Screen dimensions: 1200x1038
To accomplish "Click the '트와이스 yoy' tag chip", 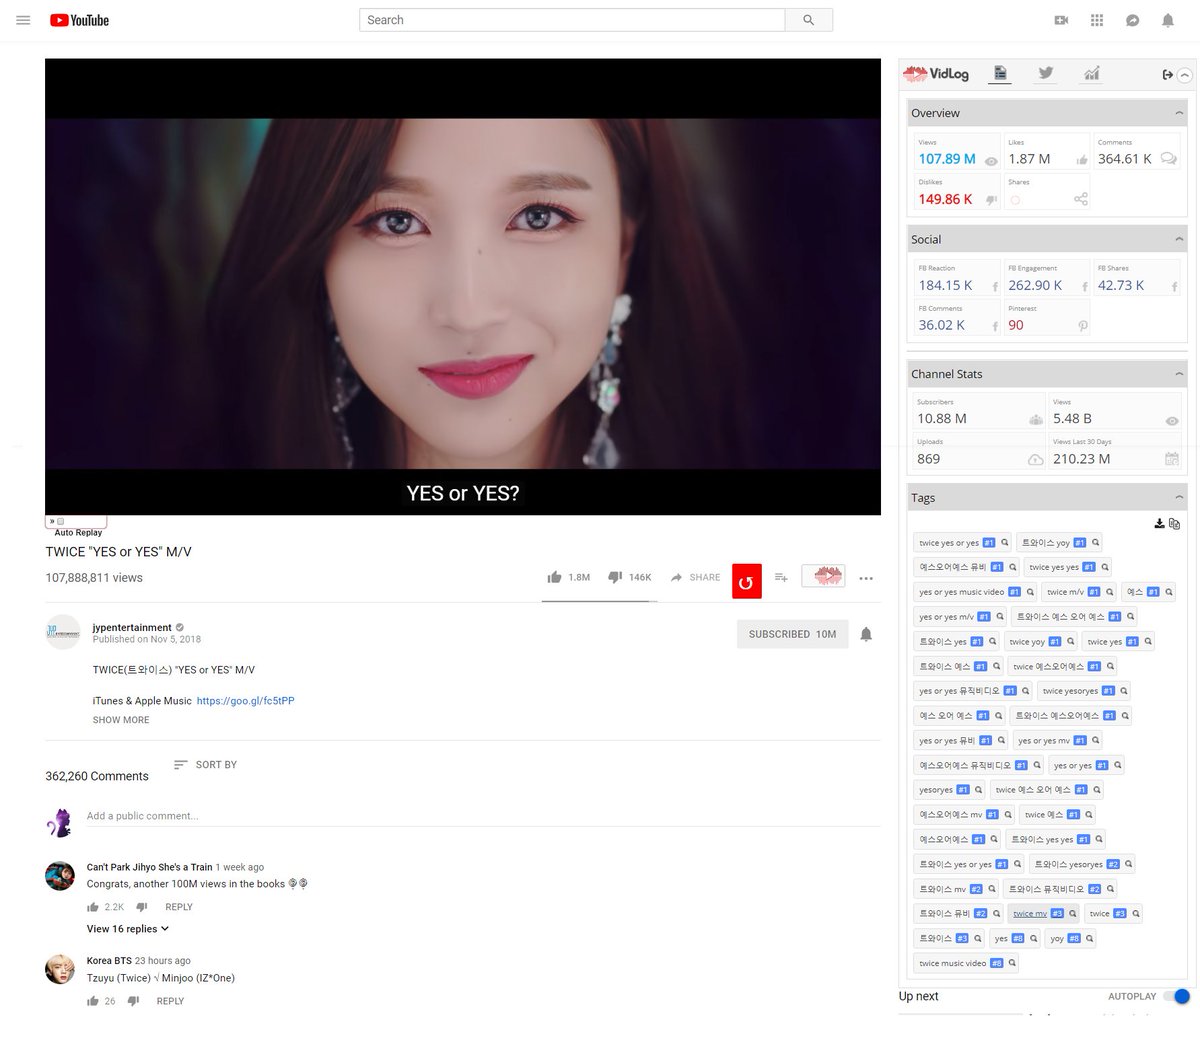I will tap(1059, 542).
